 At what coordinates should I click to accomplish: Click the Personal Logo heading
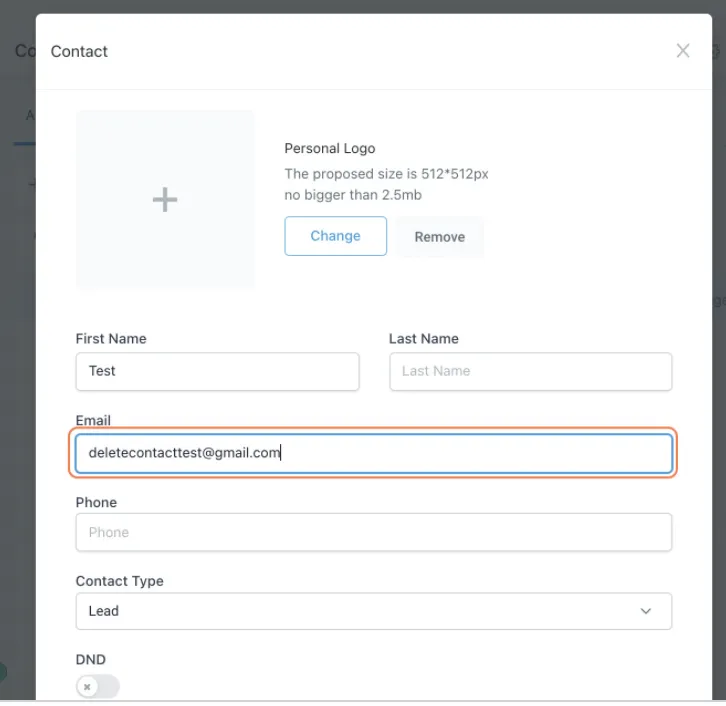[330, 148]
